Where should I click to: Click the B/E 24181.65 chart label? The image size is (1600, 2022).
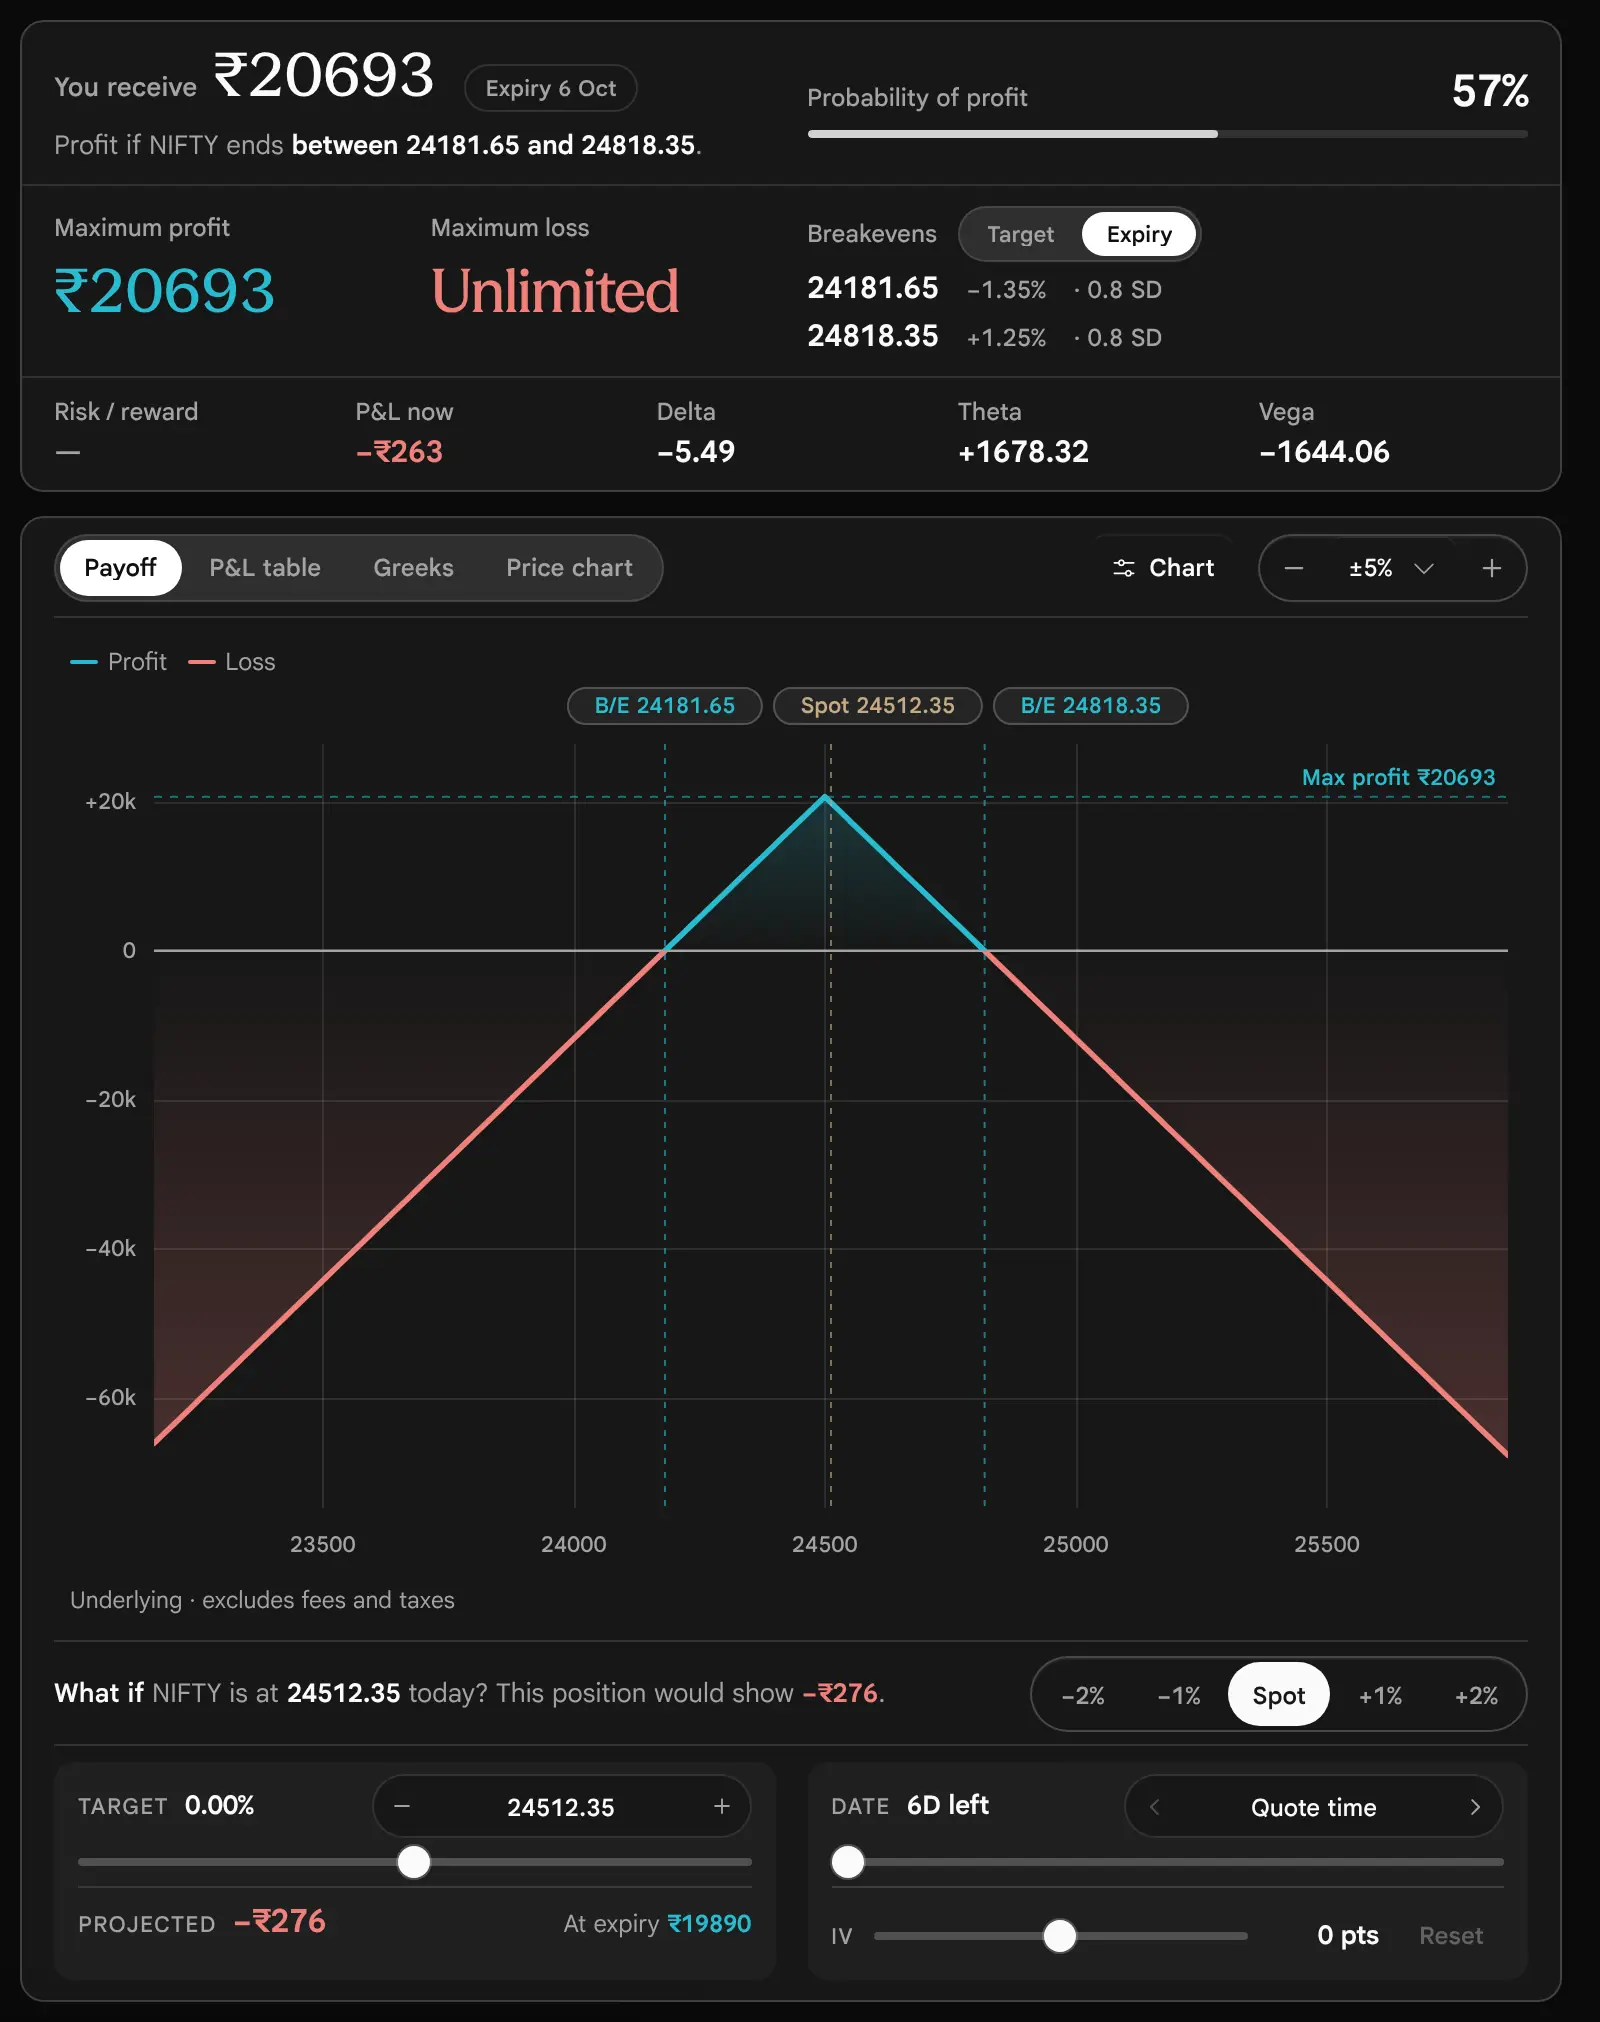664,705
